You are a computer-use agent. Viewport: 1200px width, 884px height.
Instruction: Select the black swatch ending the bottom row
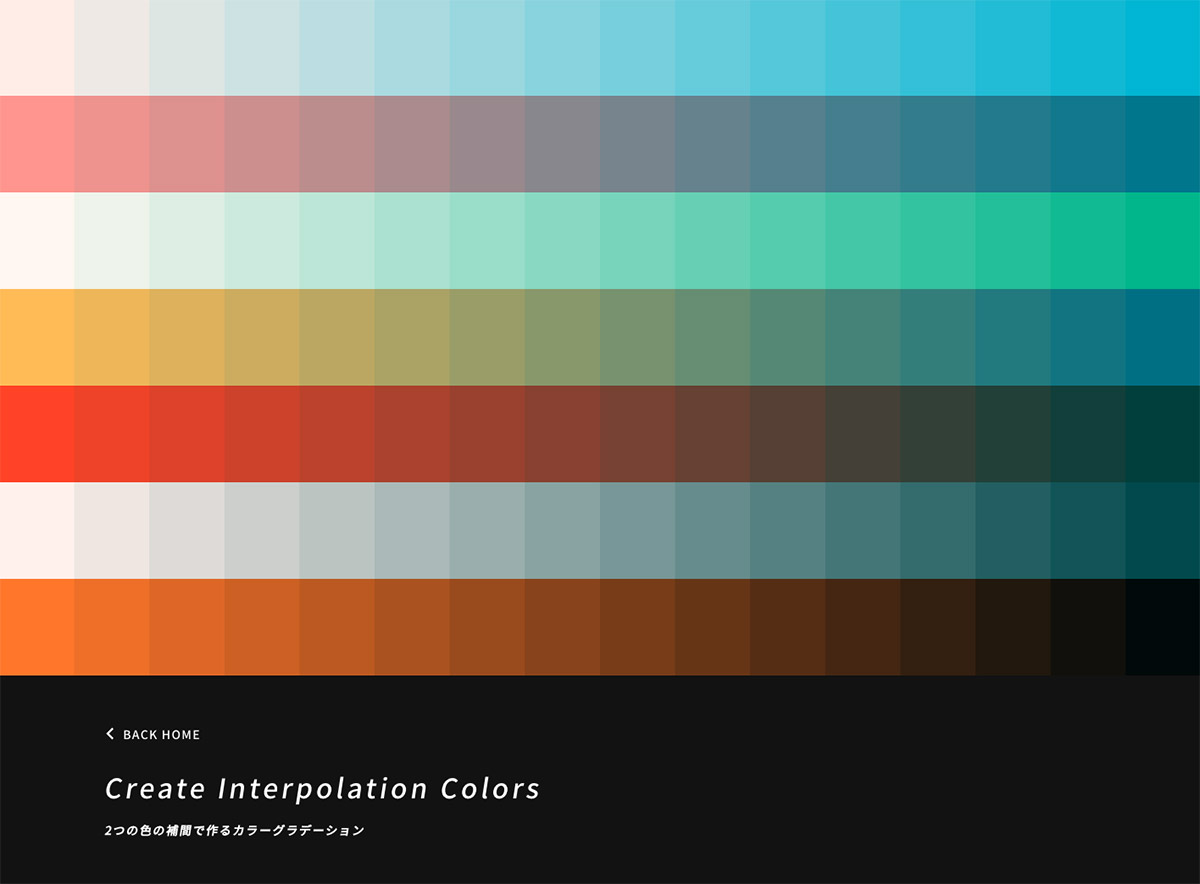[1162, 627]
